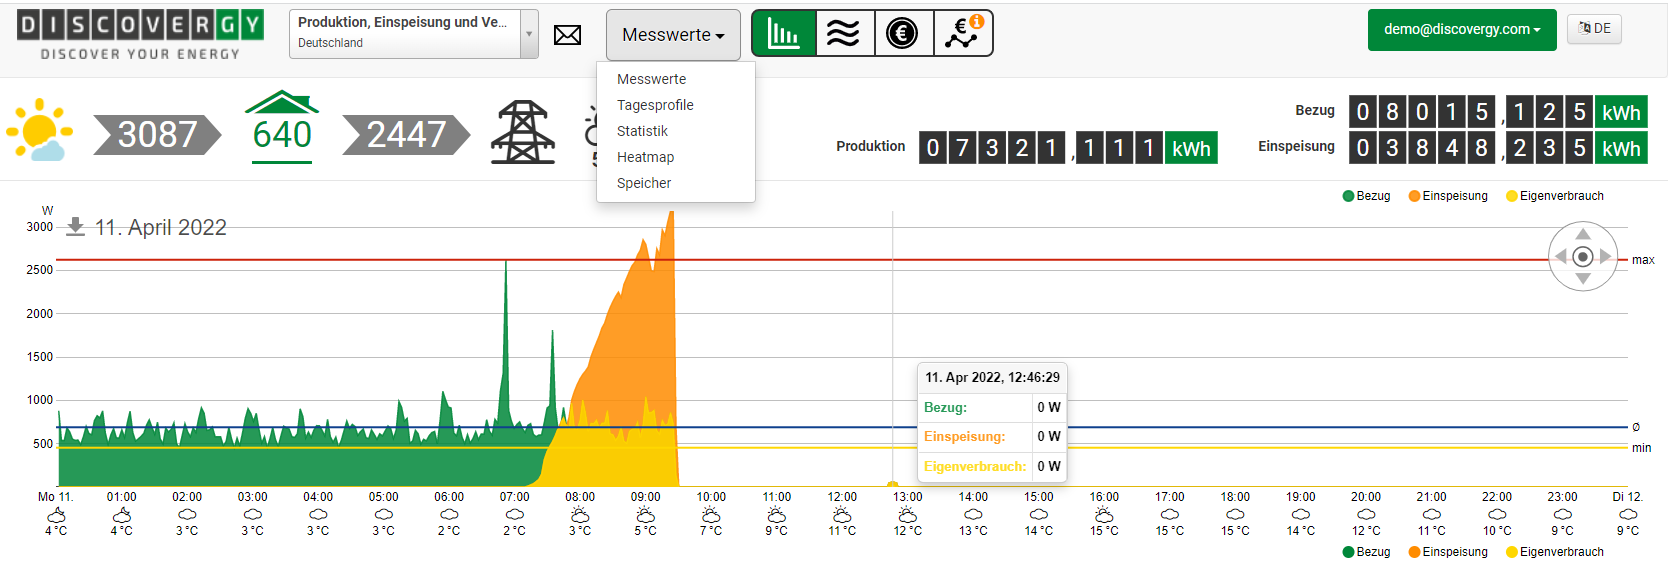1668x562 pixels.
Task: Toggle Bezug series in top legend
Action: (1366, 196)
